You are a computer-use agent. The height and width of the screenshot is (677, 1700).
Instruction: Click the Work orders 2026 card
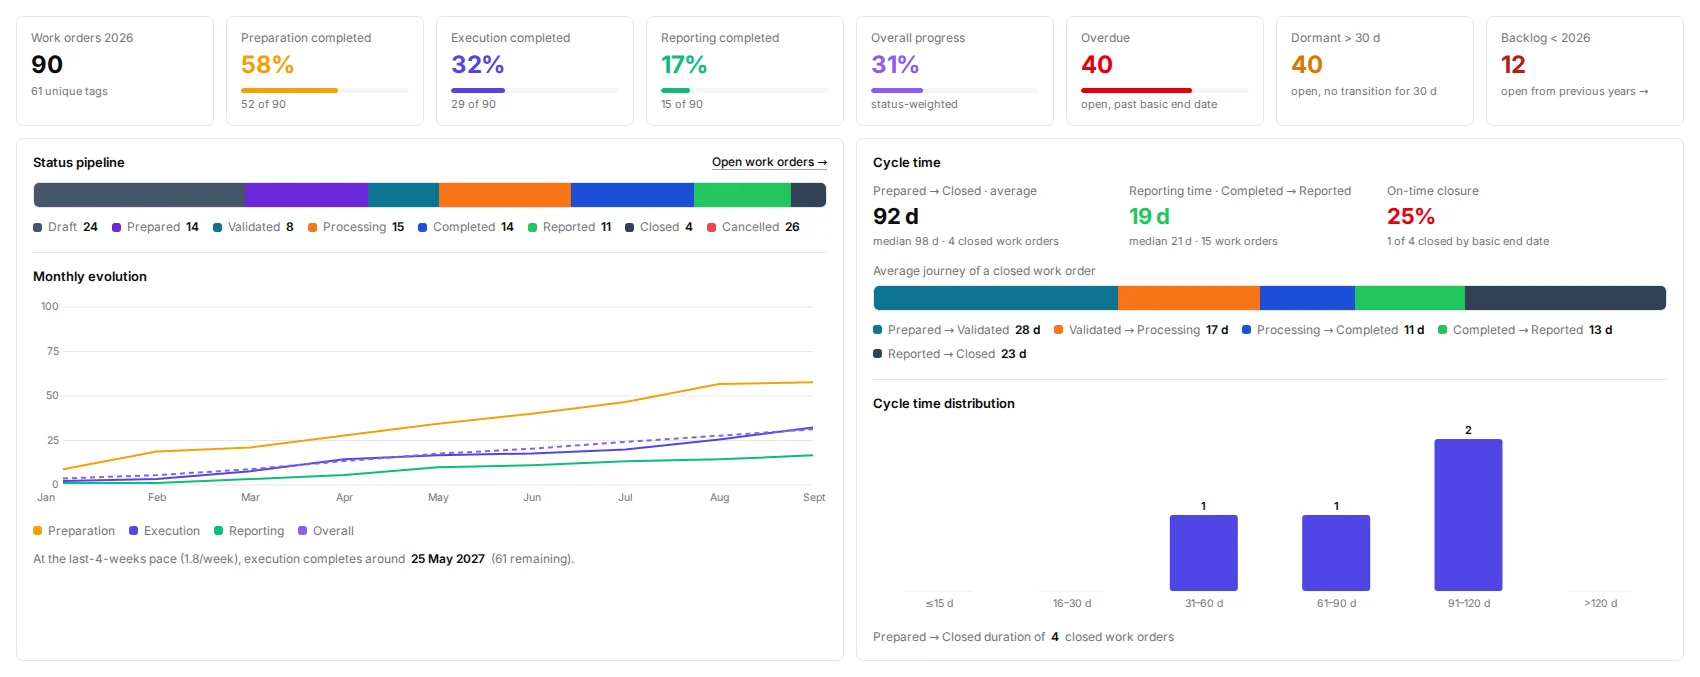(115, 71)
